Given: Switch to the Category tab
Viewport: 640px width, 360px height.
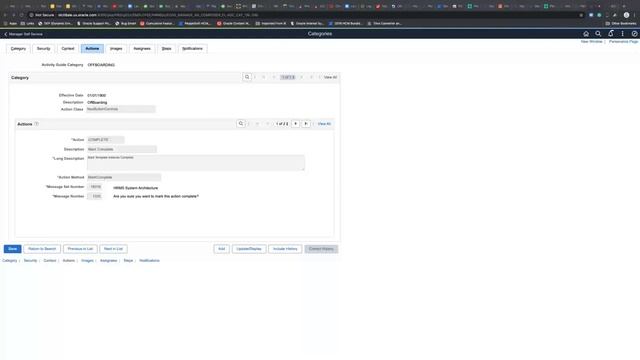Looking at the screenshot, I should point(18,49).
